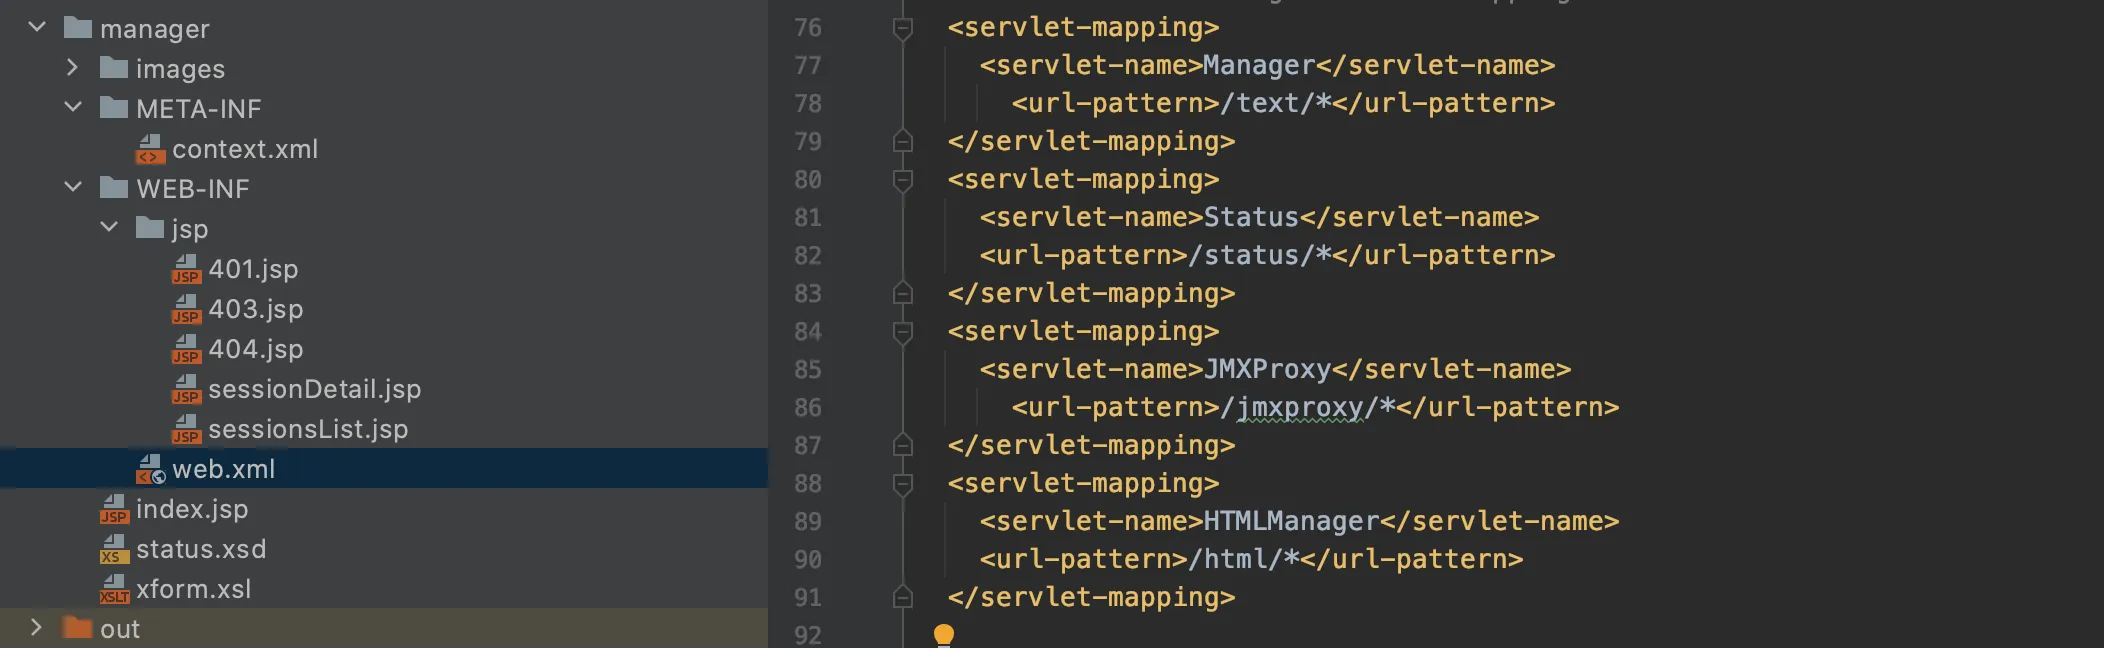The image size is (2104, 648).
Task: Fold the servlet-mapping block at line 80
Action: (902, 180)
